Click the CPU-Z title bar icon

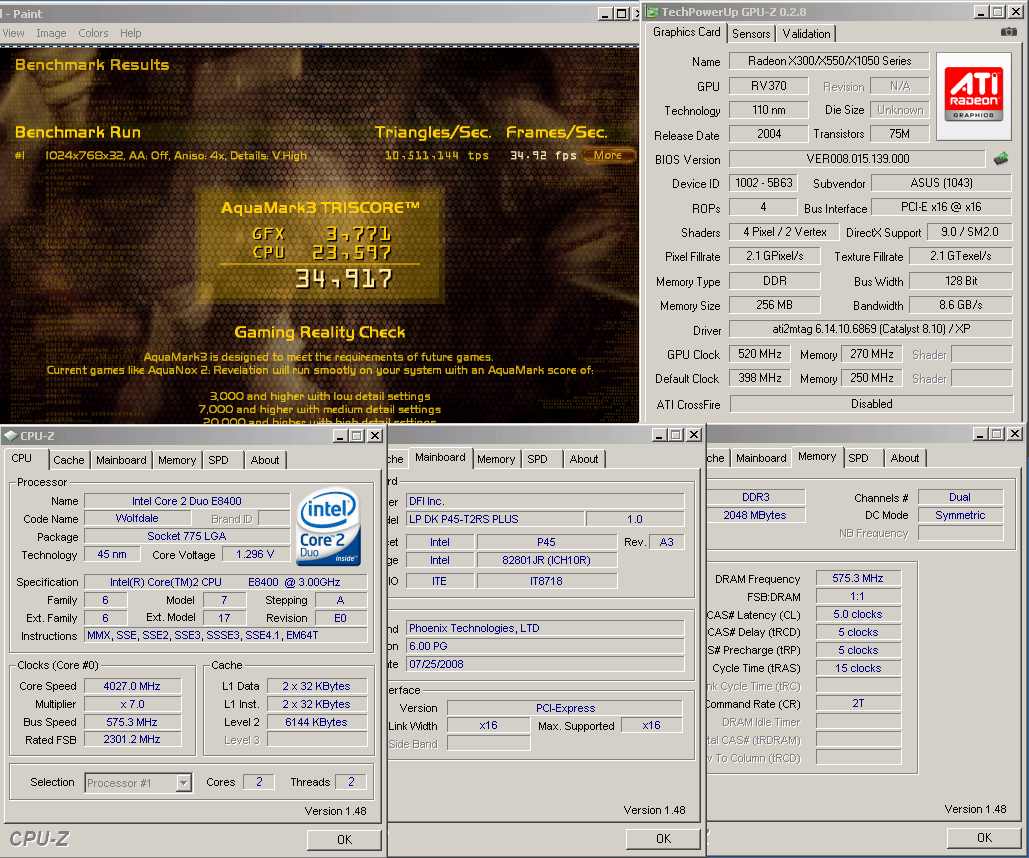pyautogui.click(x=10, y=435)
